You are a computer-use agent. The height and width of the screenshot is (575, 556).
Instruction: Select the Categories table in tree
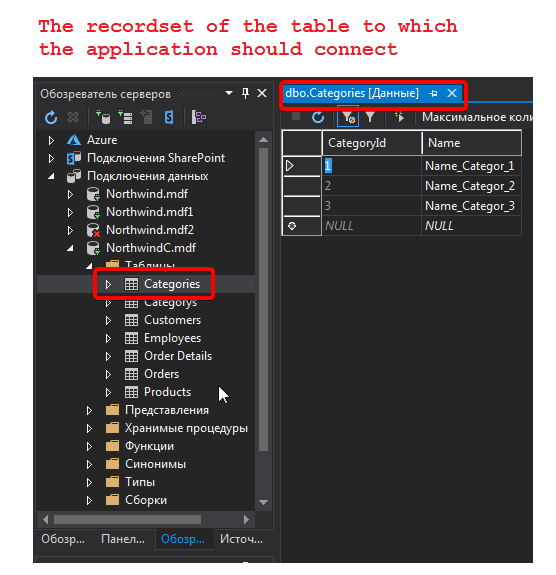[x=172, y=284]
